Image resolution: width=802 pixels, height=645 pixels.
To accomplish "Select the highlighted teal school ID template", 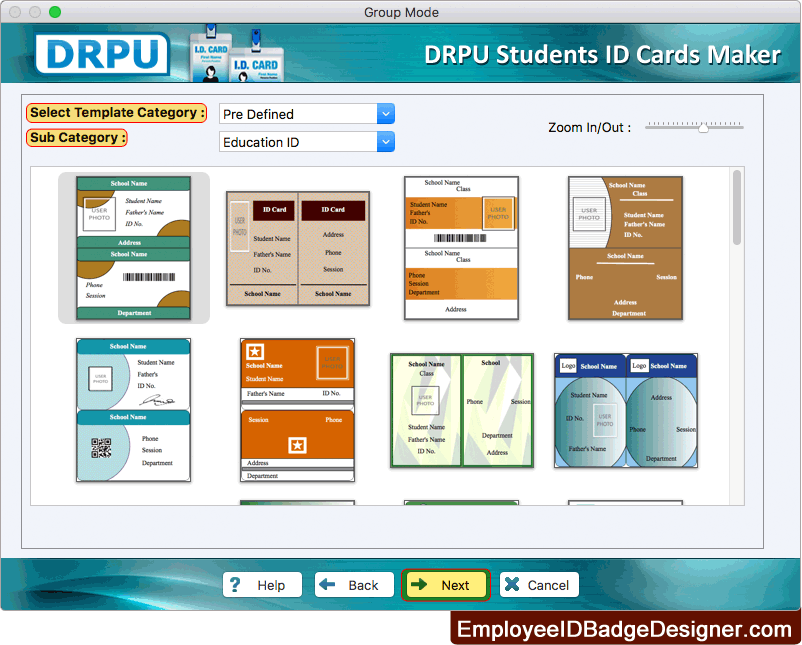I will coord(133,248).
